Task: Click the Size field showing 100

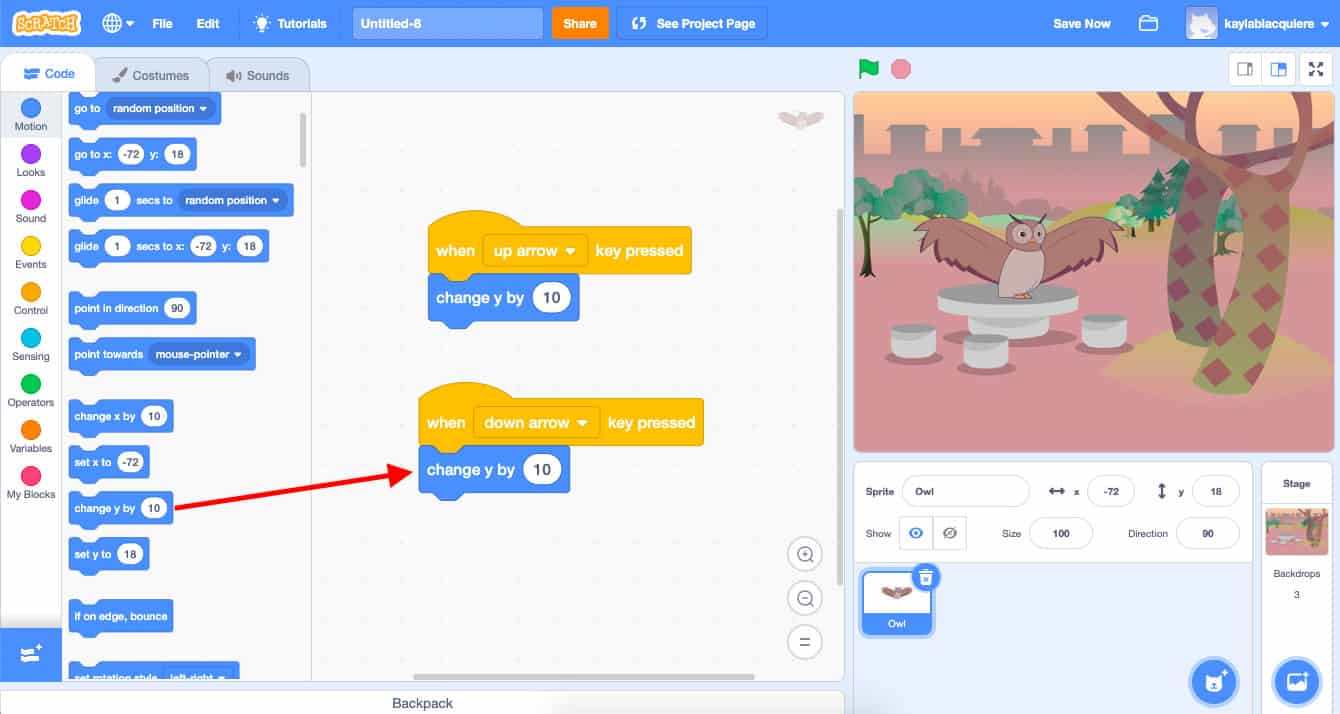Action: pyautogui.click(x=1061, y=533)
